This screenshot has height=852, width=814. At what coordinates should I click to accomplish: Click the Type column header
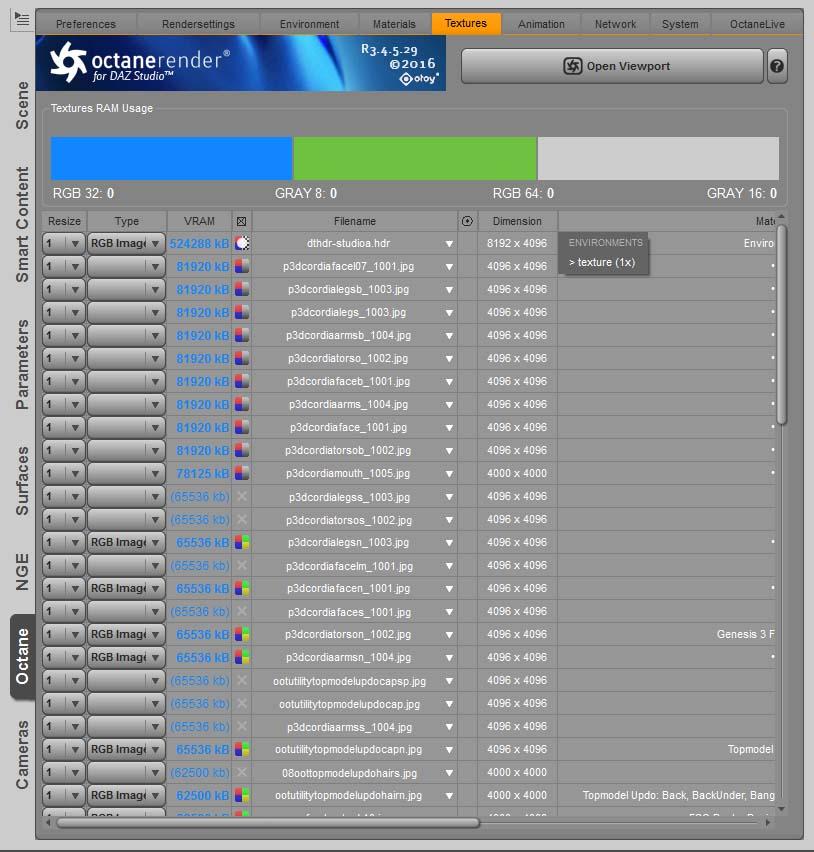[127, 221]
